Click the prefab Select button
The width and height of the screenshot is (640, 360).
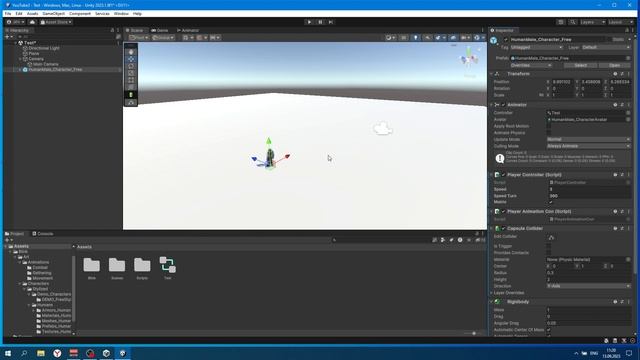point(580,65)
